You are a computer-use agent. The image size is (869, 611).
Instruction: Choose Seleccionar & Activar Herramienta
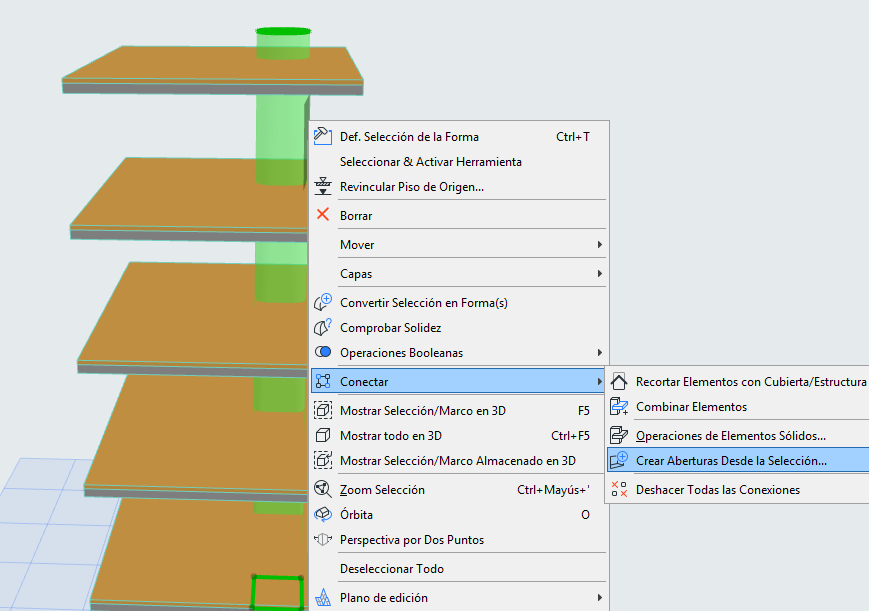click(x=459, y=161)
